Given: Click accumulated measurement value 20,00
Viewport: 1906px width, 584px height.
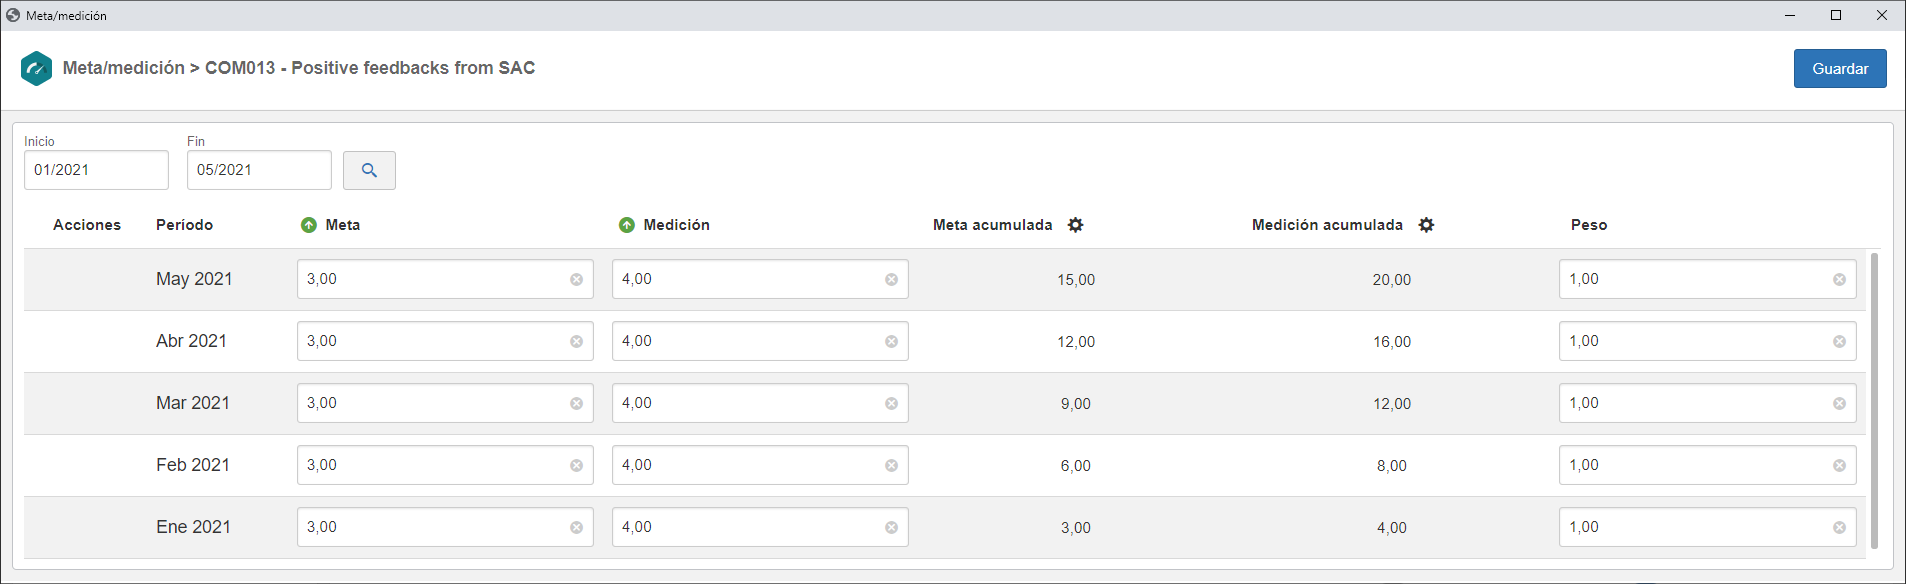Looking at the screenshot, I should pos(1392,280).
